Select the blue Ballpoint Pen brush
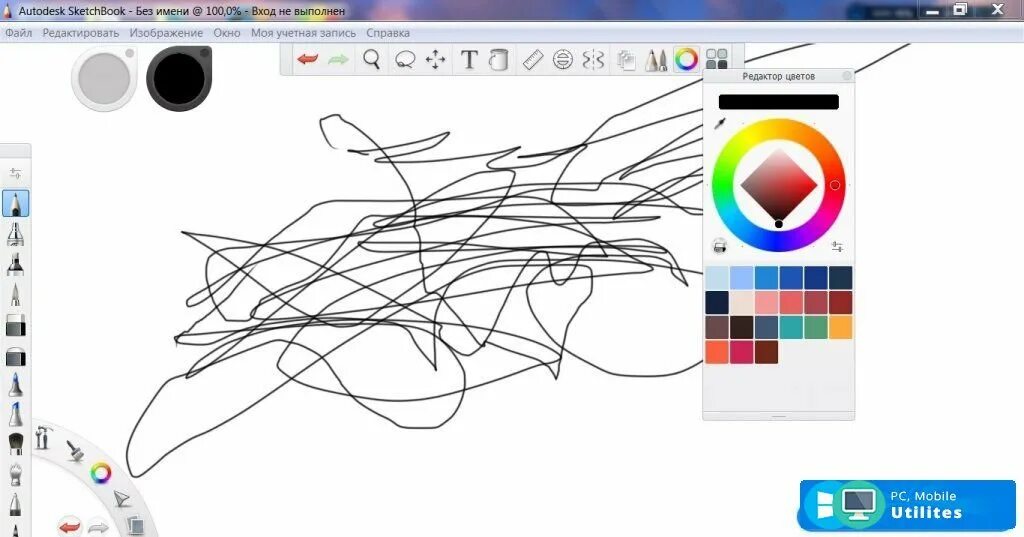The height and width of the screenshot is (537, 1024). click(x=15, y=385)
